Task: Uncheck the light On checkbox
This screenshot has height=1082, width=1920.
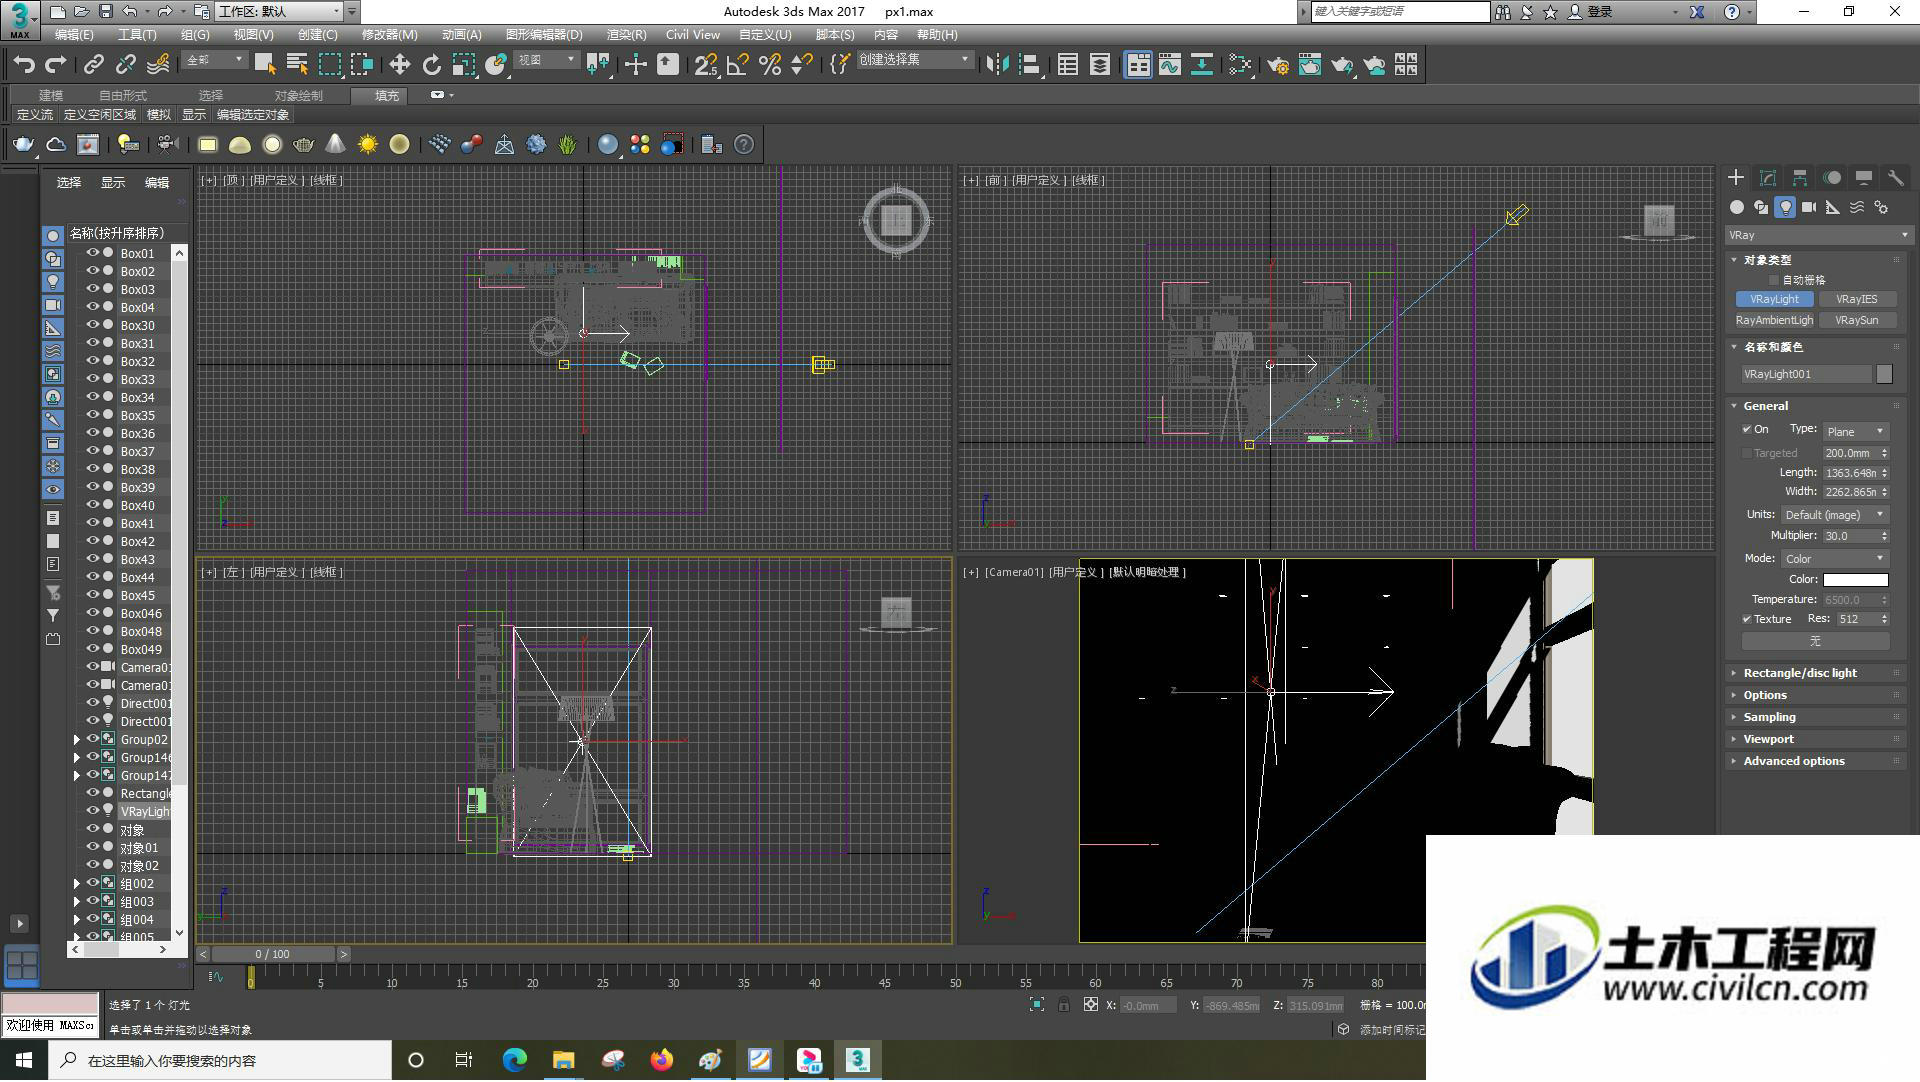Action: pyautogui.click(x=1747, y=430)
